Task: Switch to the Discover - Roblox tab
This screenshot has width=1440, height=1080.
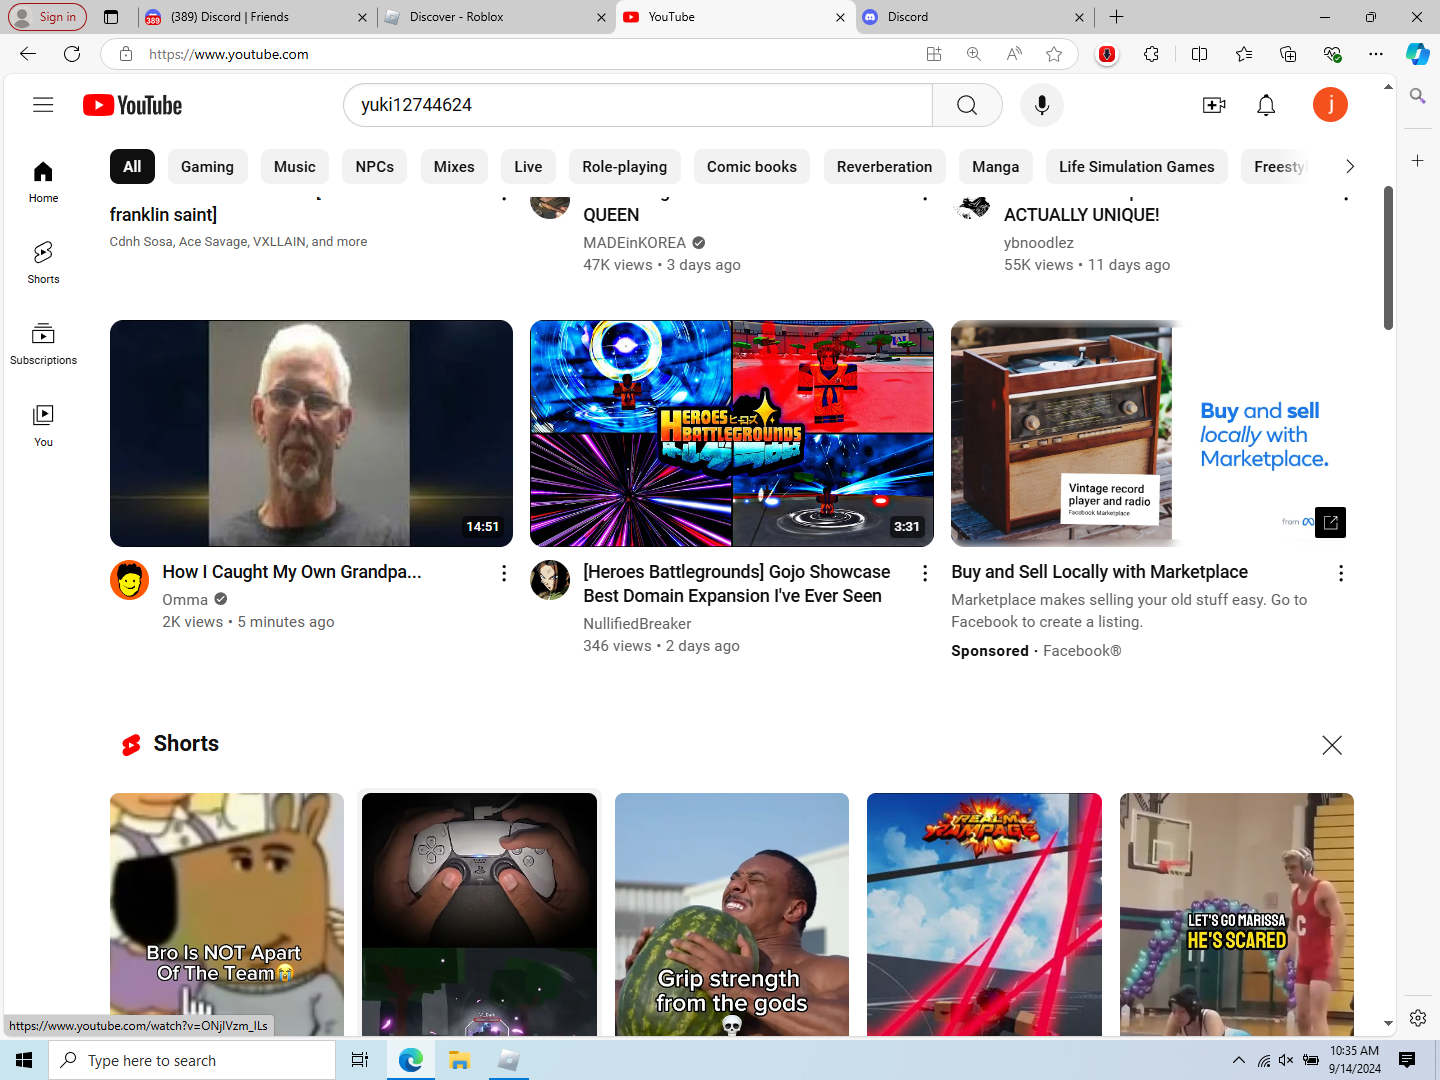Action: [x=494, y=17]
